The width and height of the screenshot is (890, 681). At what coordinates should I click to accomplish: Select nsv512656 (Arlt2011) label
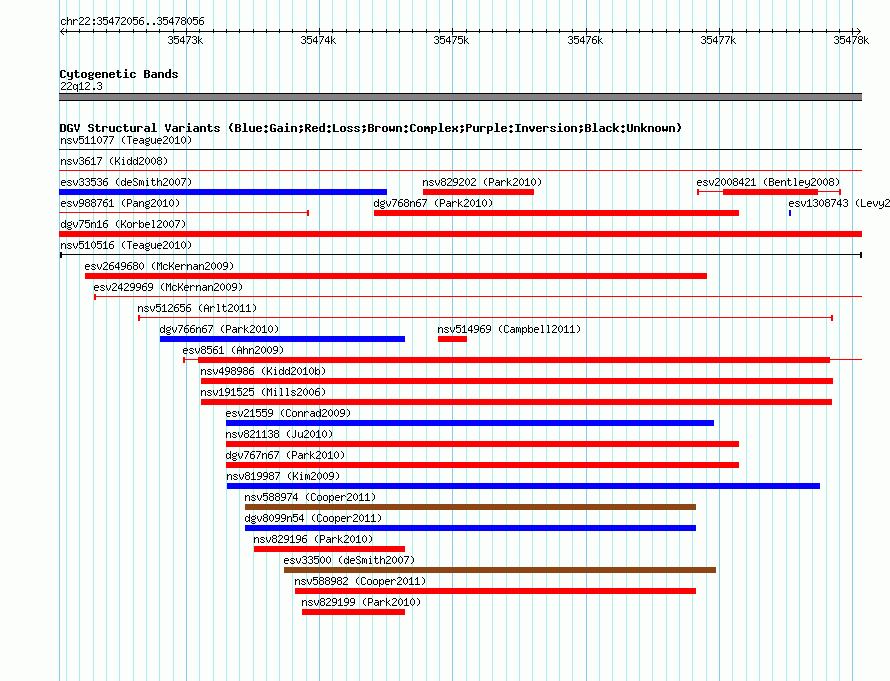tap(197, 308)
